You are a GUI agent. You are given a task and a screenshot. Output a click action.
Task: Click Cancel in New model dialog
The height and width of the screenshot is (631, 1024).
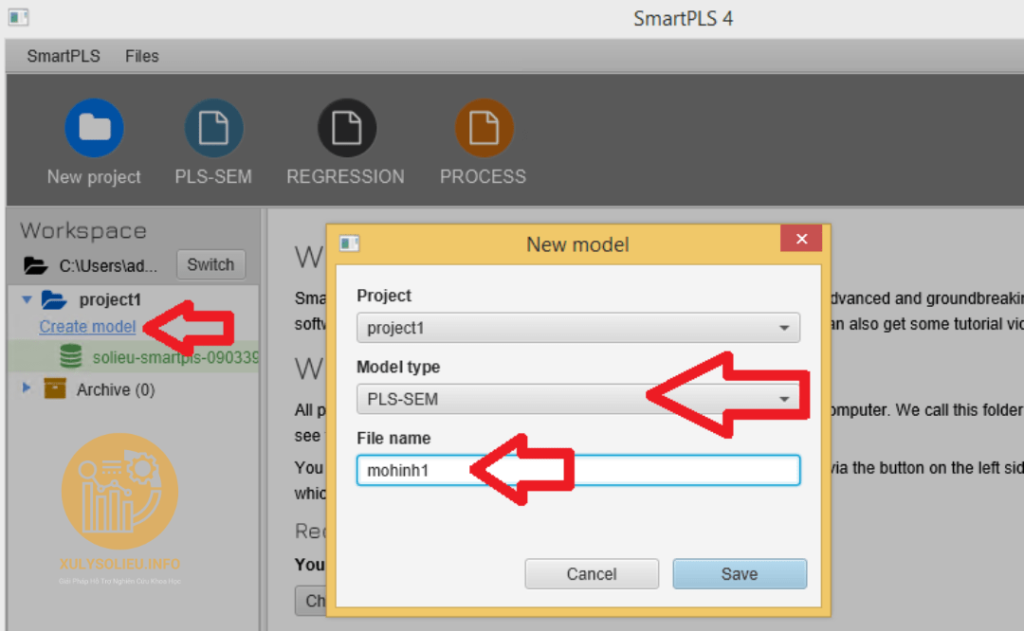592,574
